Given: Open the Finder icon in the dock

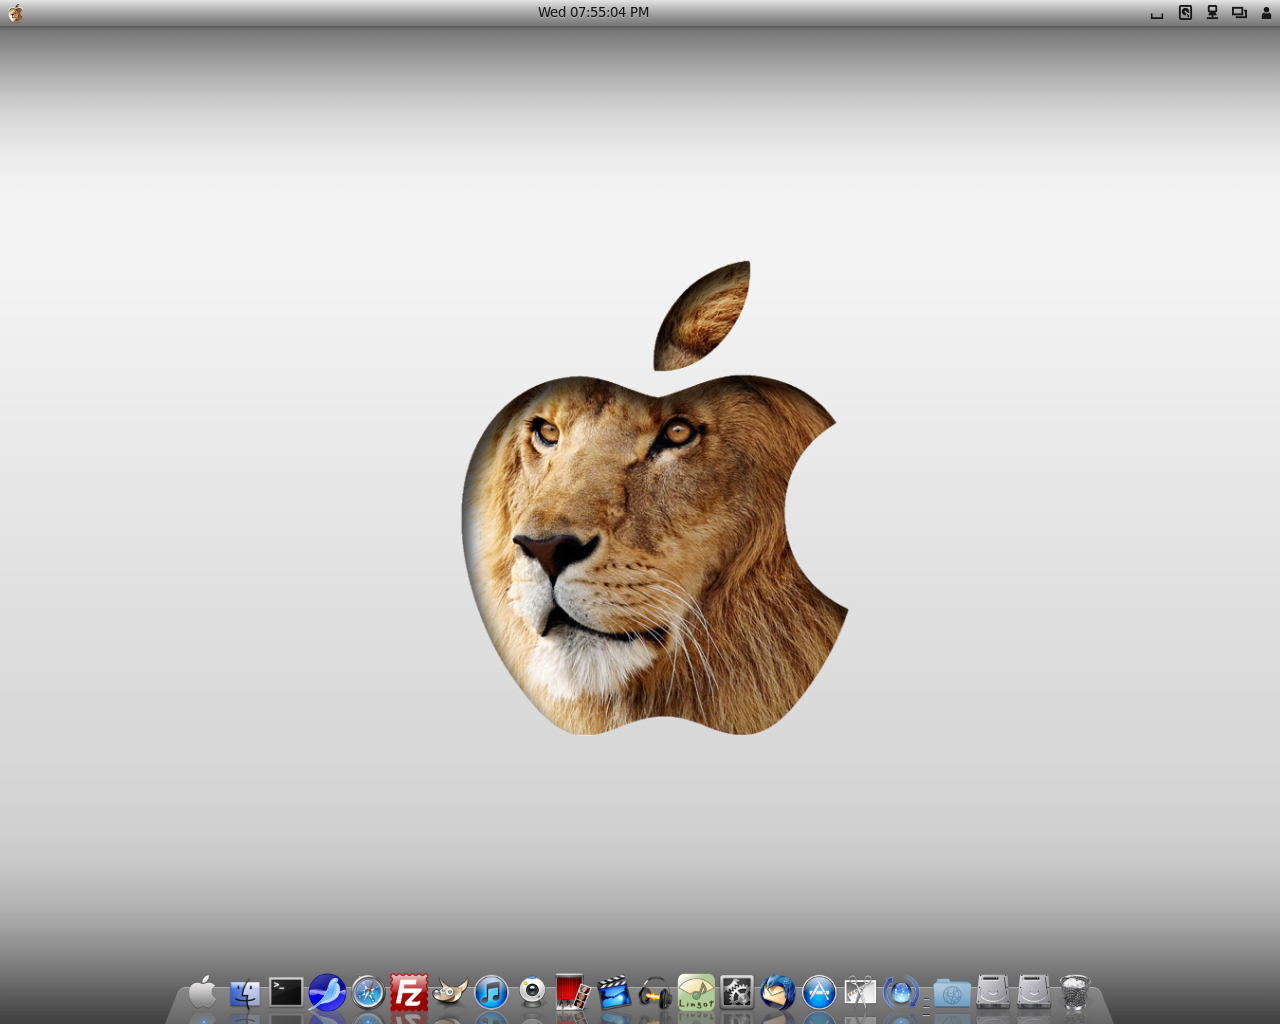Looking at the screenshot, I should pos(245,993).
